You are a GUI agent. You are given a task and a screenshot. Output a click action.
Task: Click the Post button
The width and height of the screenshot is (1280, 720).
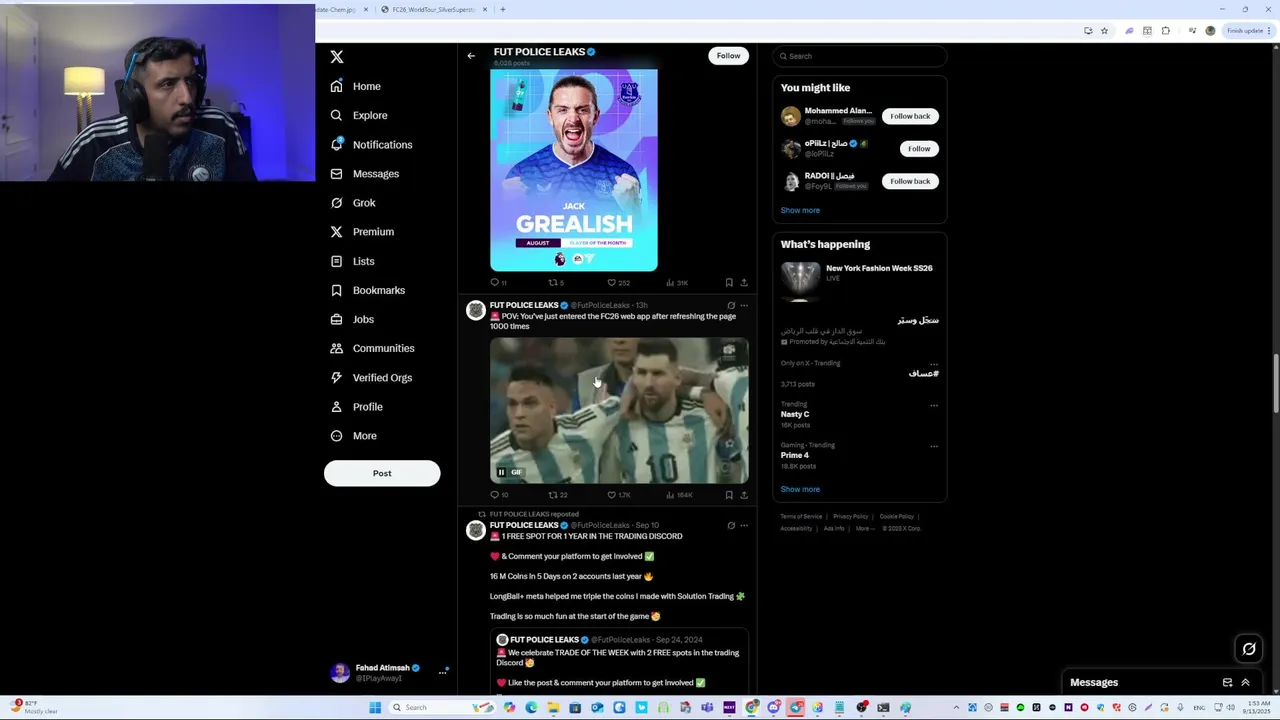click(382, 473)
